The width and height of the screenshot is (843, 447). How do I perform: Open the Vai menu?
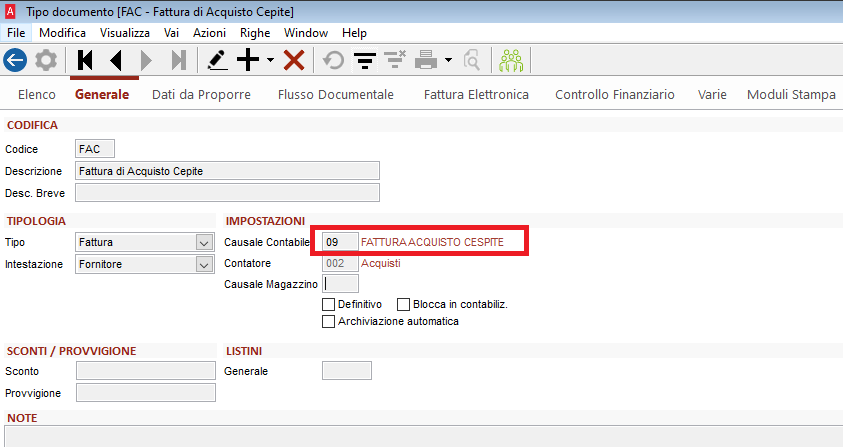pyautogui.click(x=172, y=33)
